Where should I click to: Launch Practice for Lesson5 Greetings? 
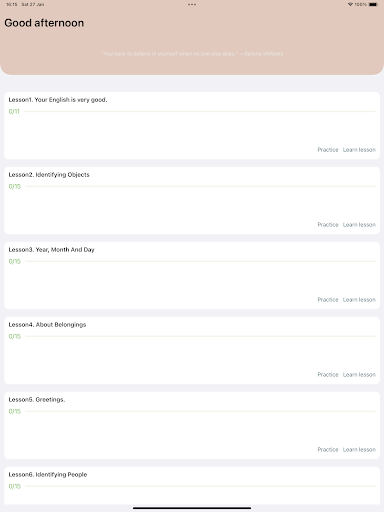click(328, 450)
